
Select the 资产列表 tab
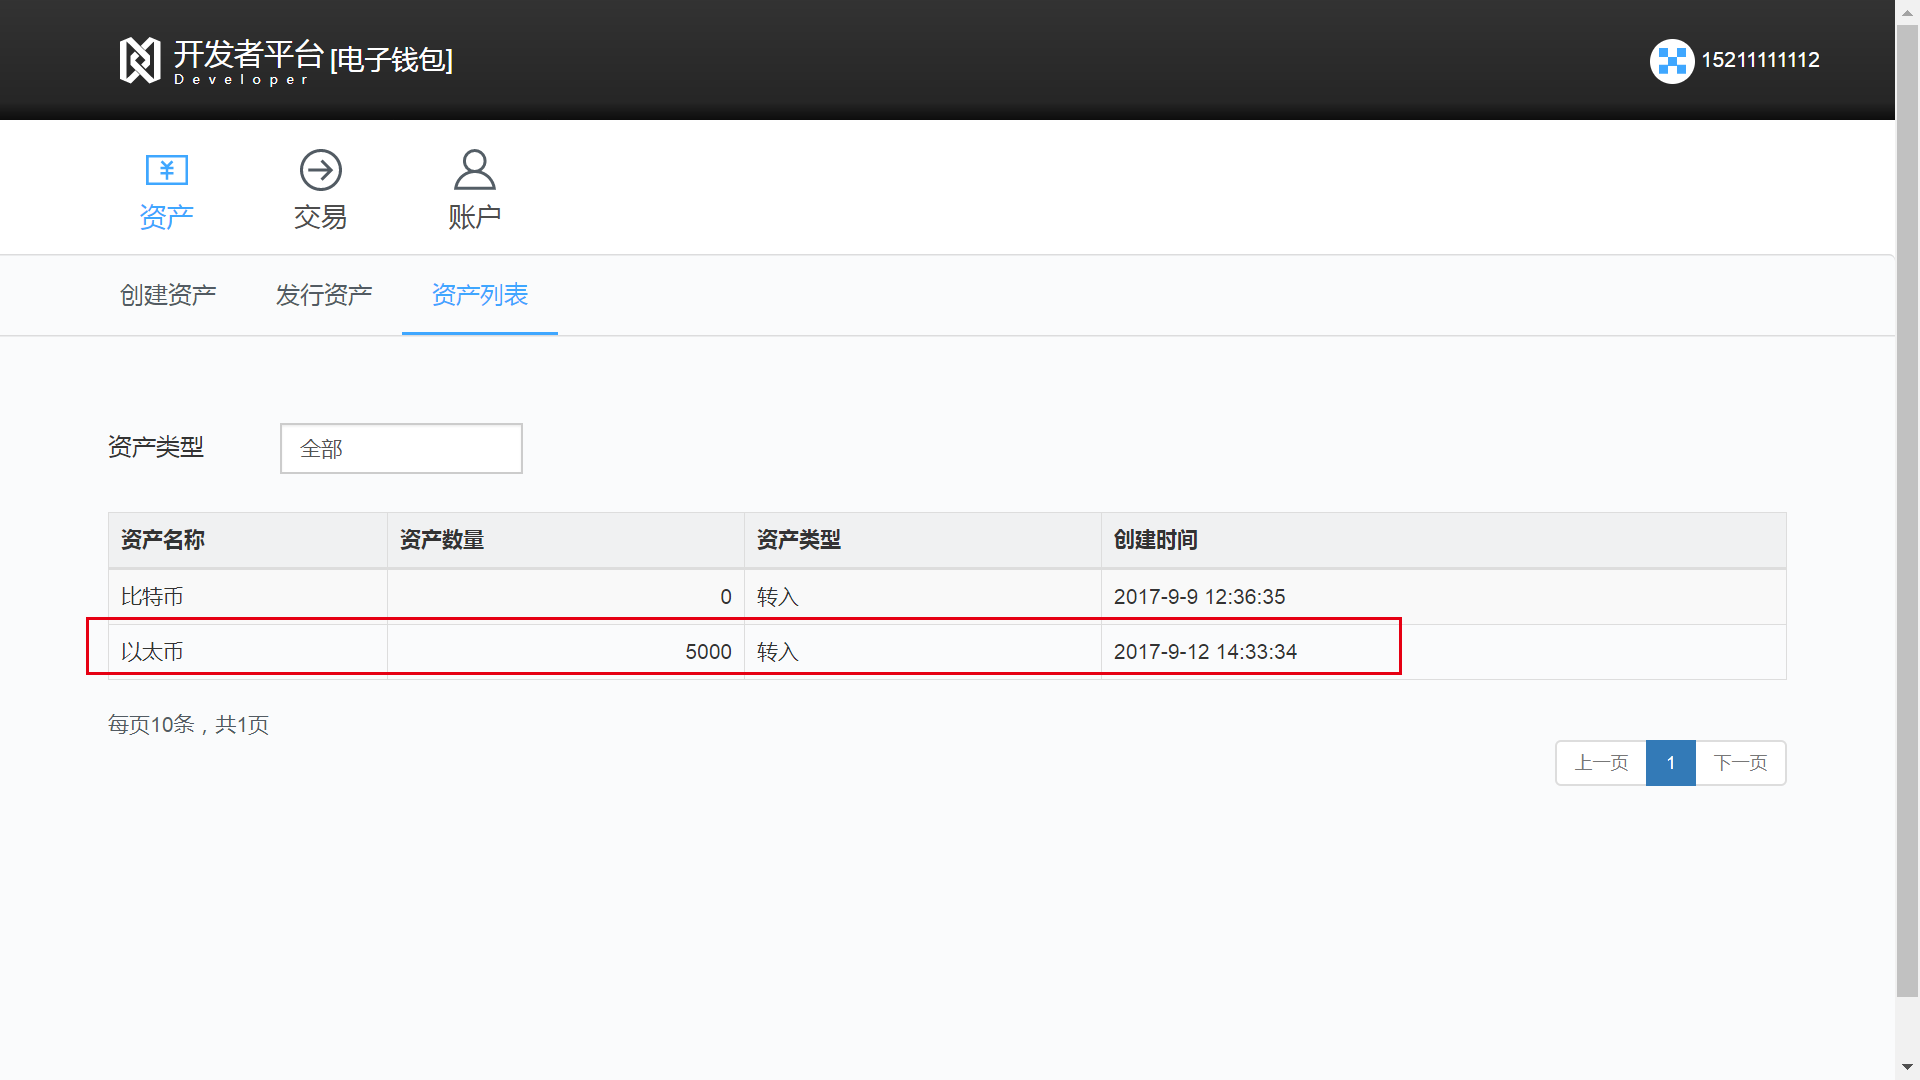pyautogui.click(x=480, y=295)
